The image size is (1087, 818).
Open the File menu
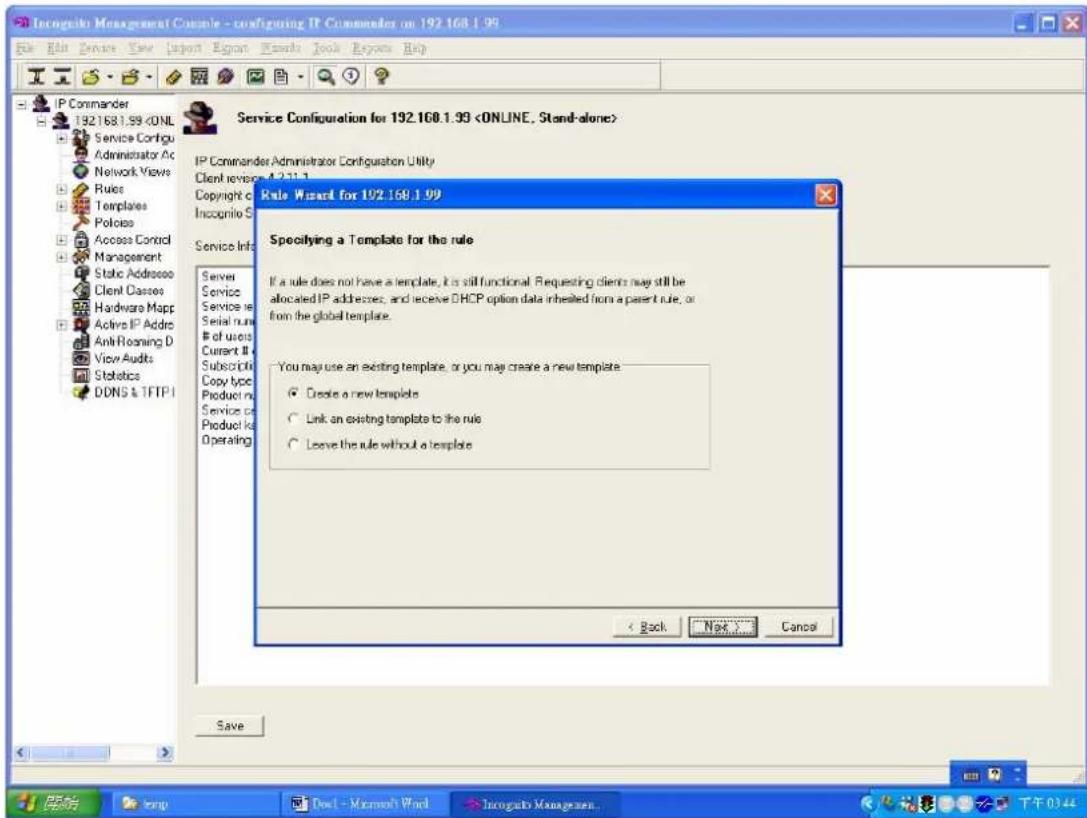point(25,48)
